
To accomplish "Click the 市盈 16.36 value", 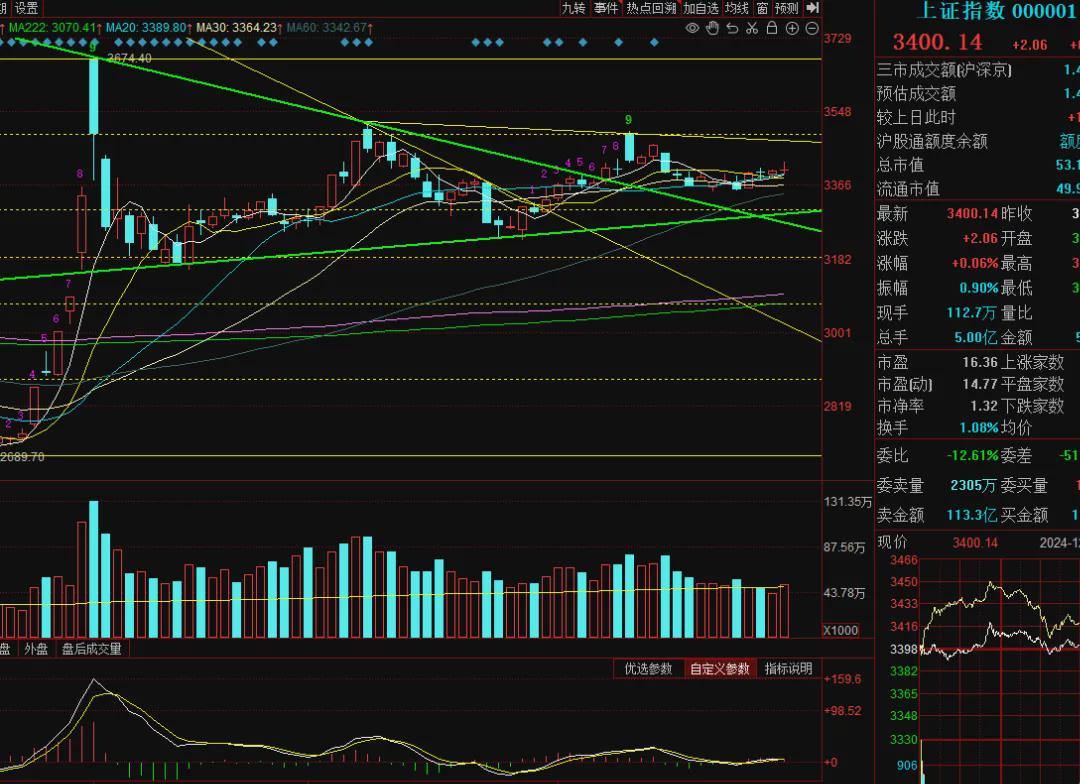I will coord(979,362).
